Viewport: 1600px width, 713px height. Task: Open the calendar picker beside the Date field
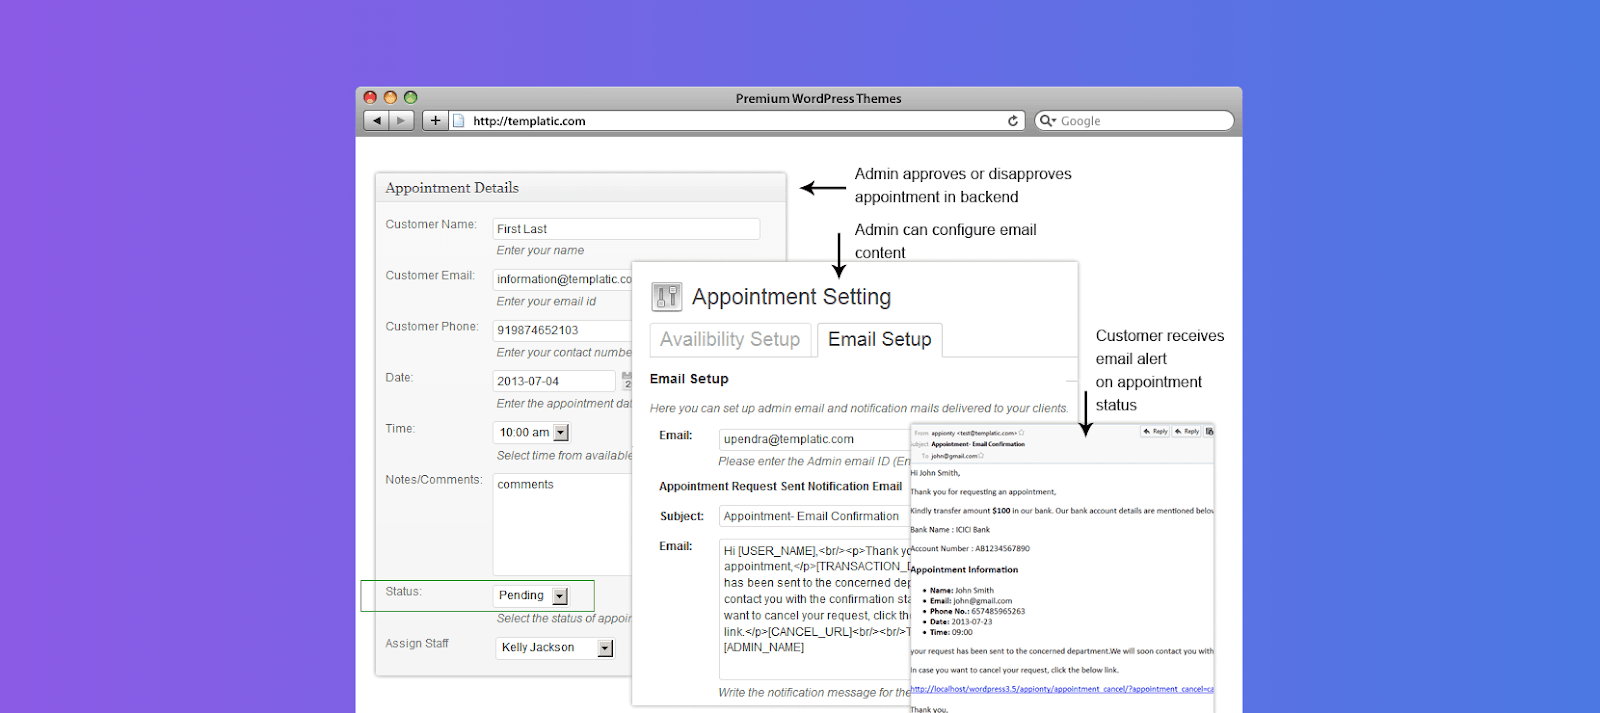click(626, 380)
